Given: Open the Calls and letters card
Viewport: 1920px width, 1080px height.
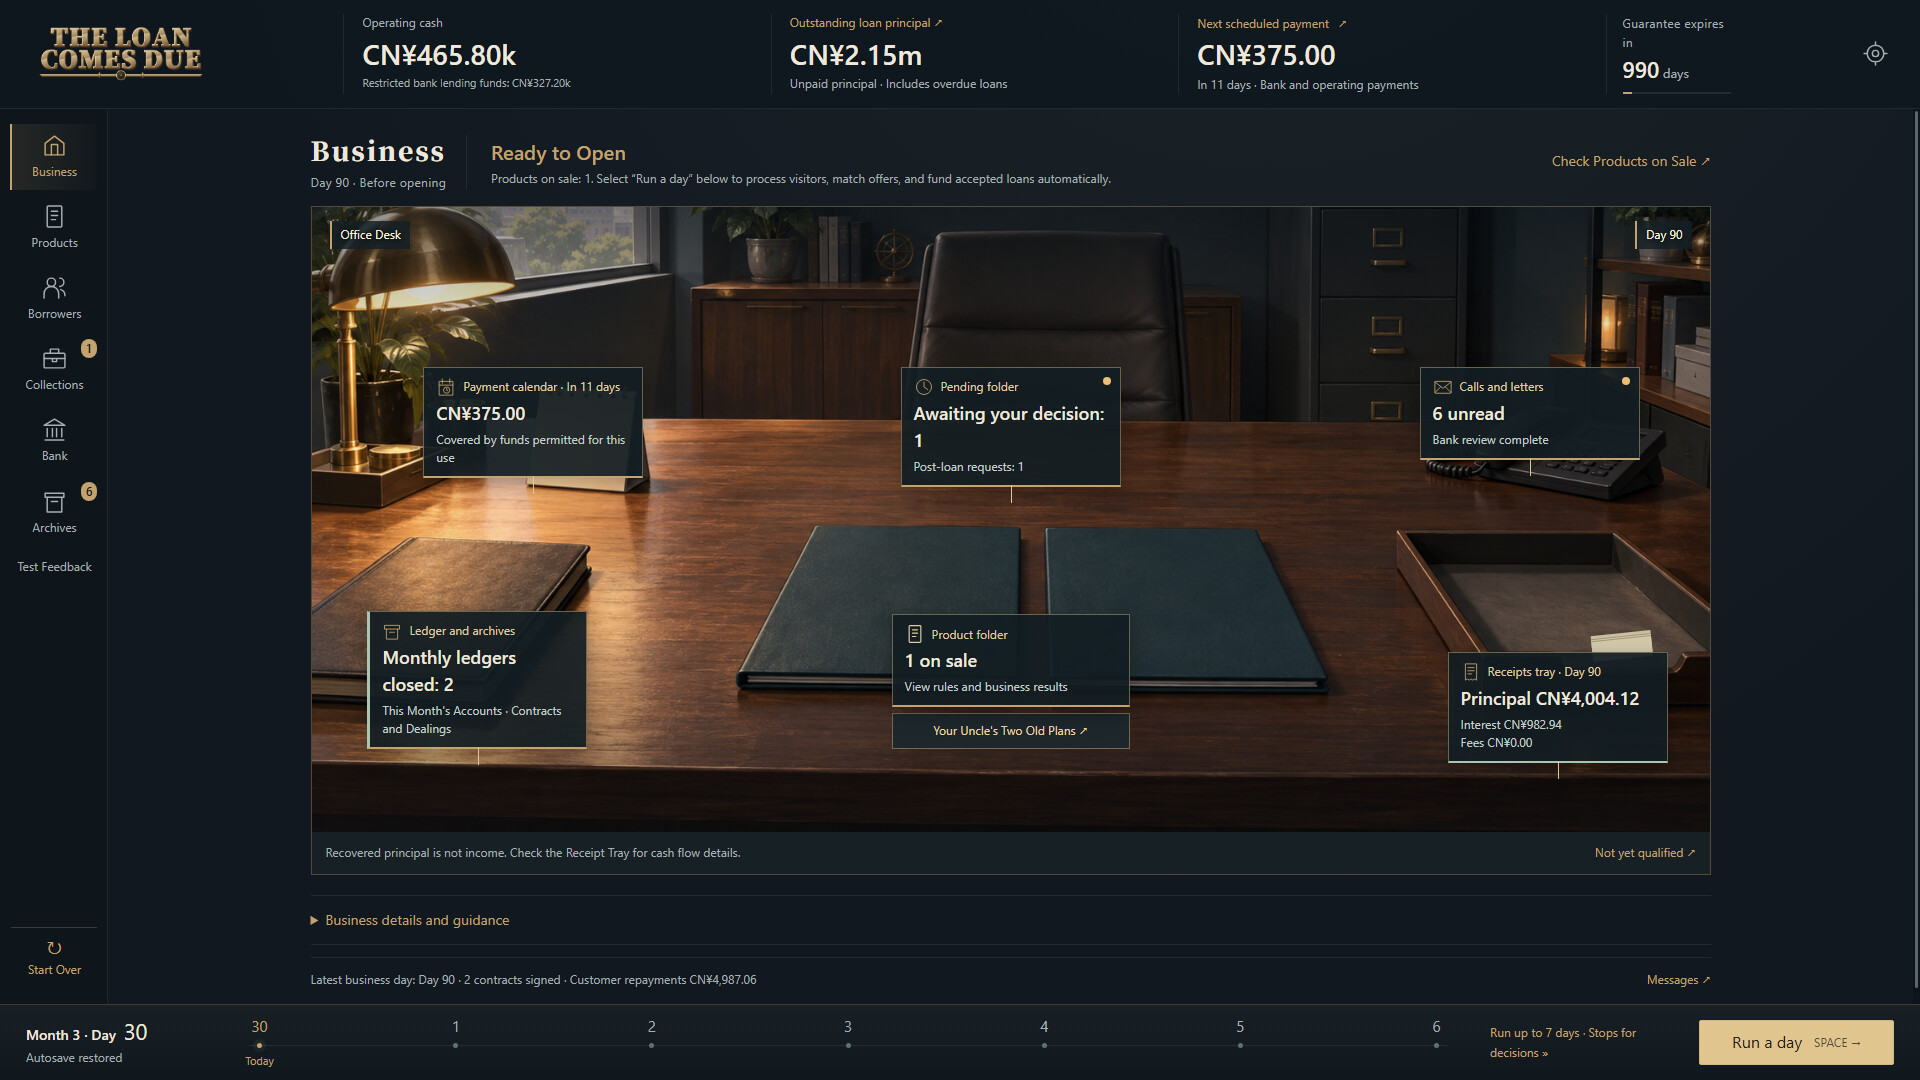Looking at the screenshot, I should (1529, 413).
